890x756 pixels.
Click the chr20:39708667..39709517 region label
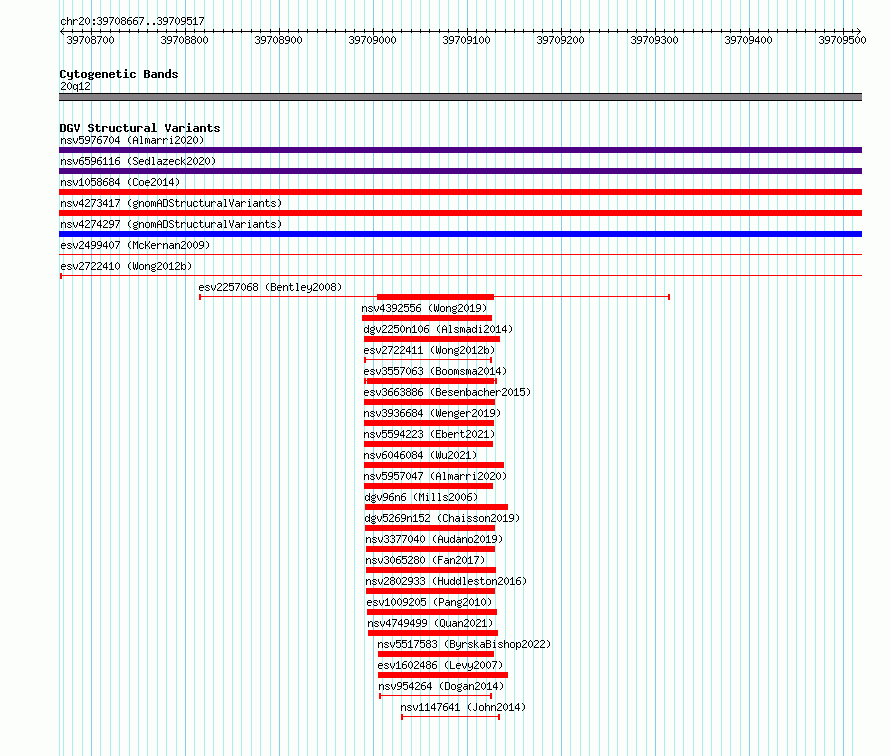pyautogui.click(x=132, y=21)
